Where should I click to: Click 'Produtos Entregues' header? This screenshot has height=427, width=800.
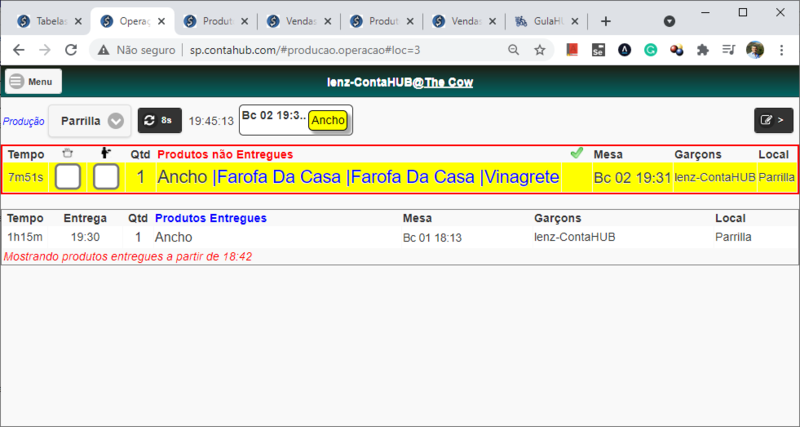click(211, 218)
